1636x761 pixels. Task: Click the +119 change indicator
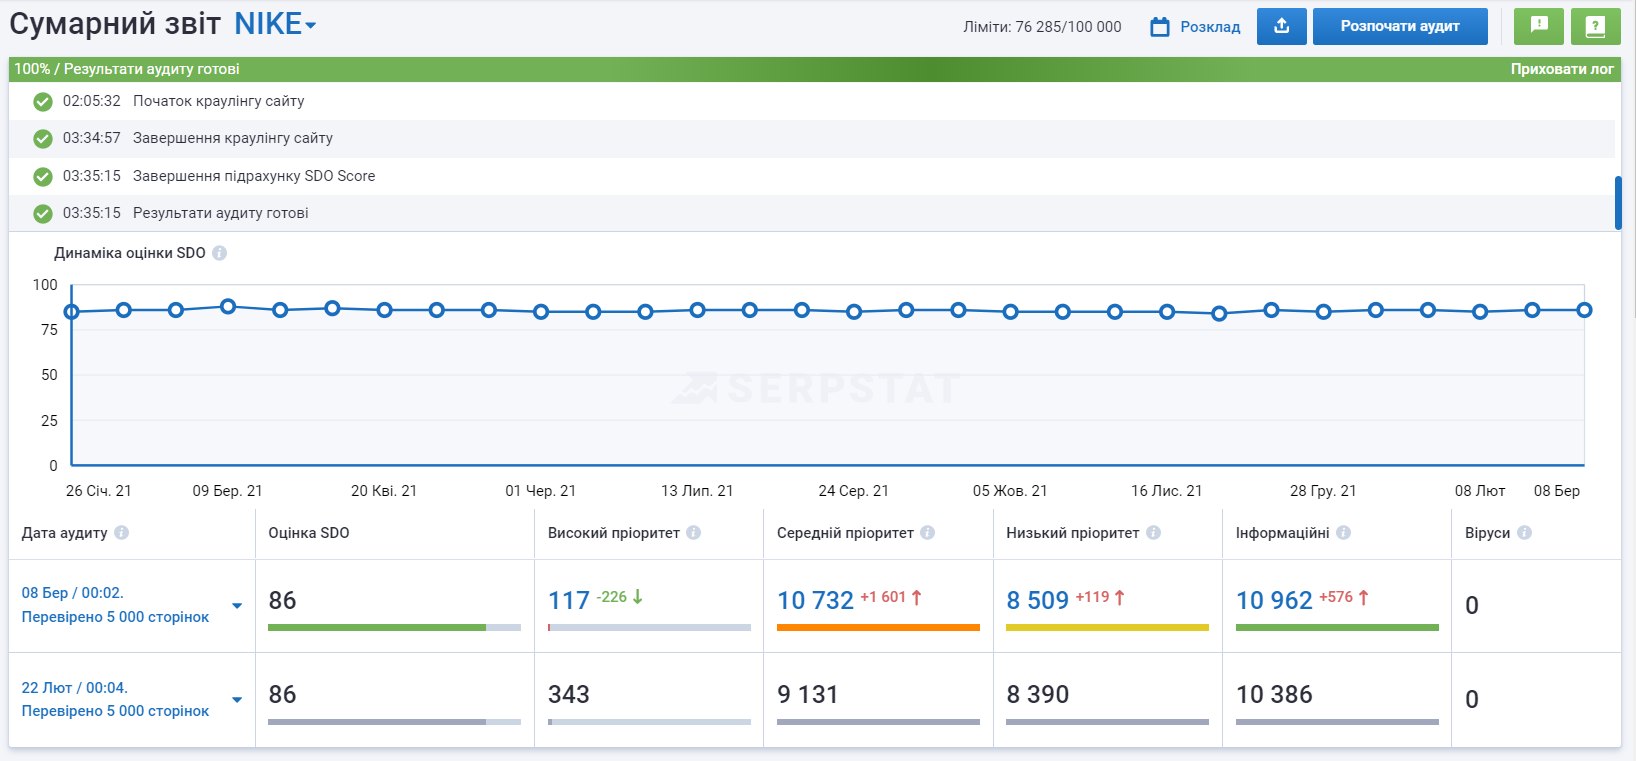click(x=1100, y=597)
